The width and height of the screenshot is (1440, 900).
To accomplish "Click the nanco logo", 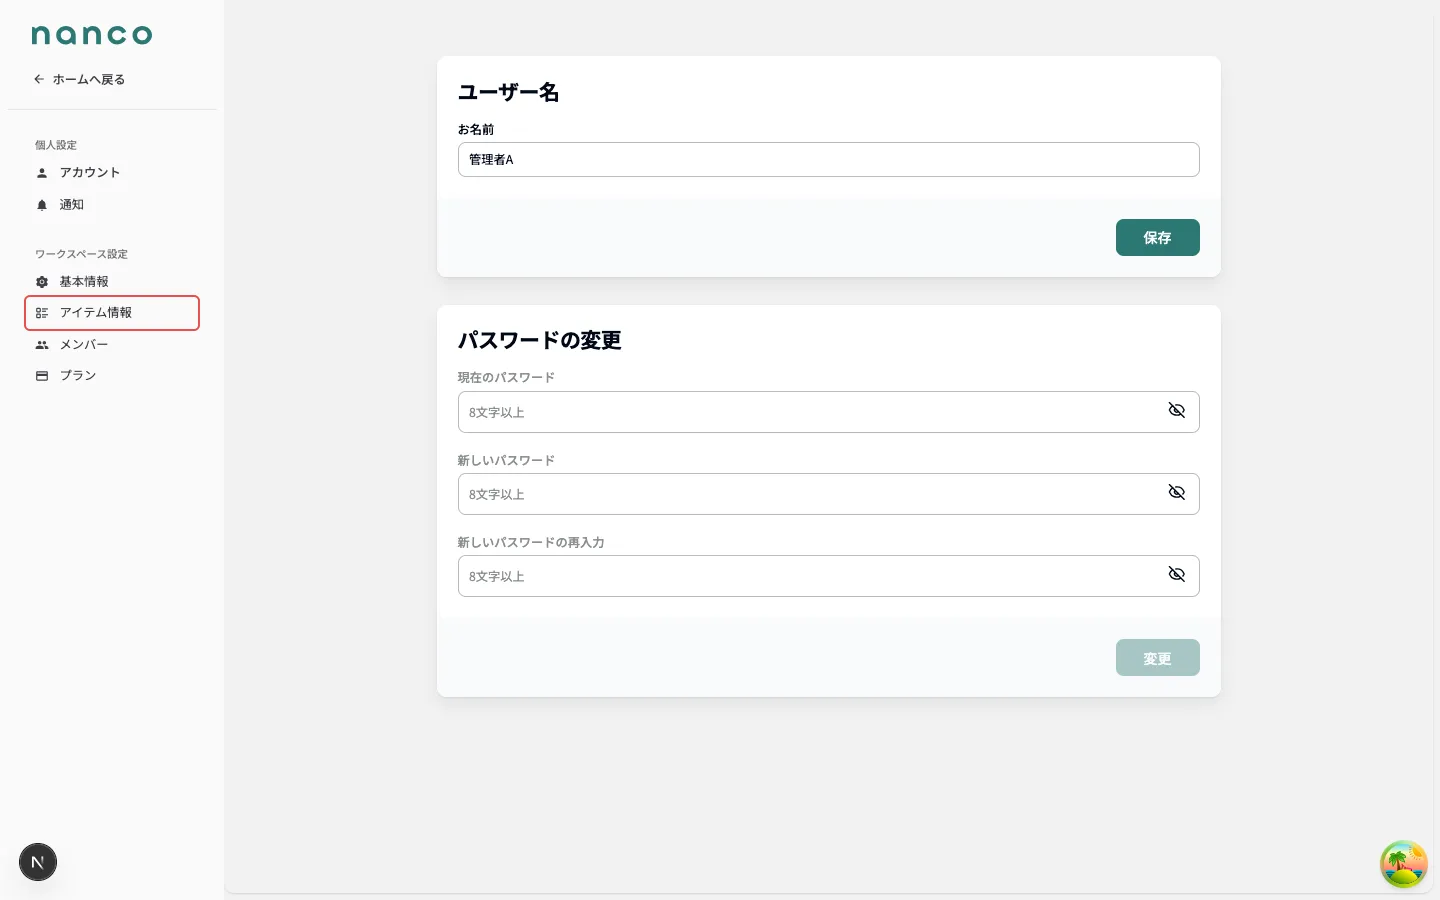I will coord(92,35).
